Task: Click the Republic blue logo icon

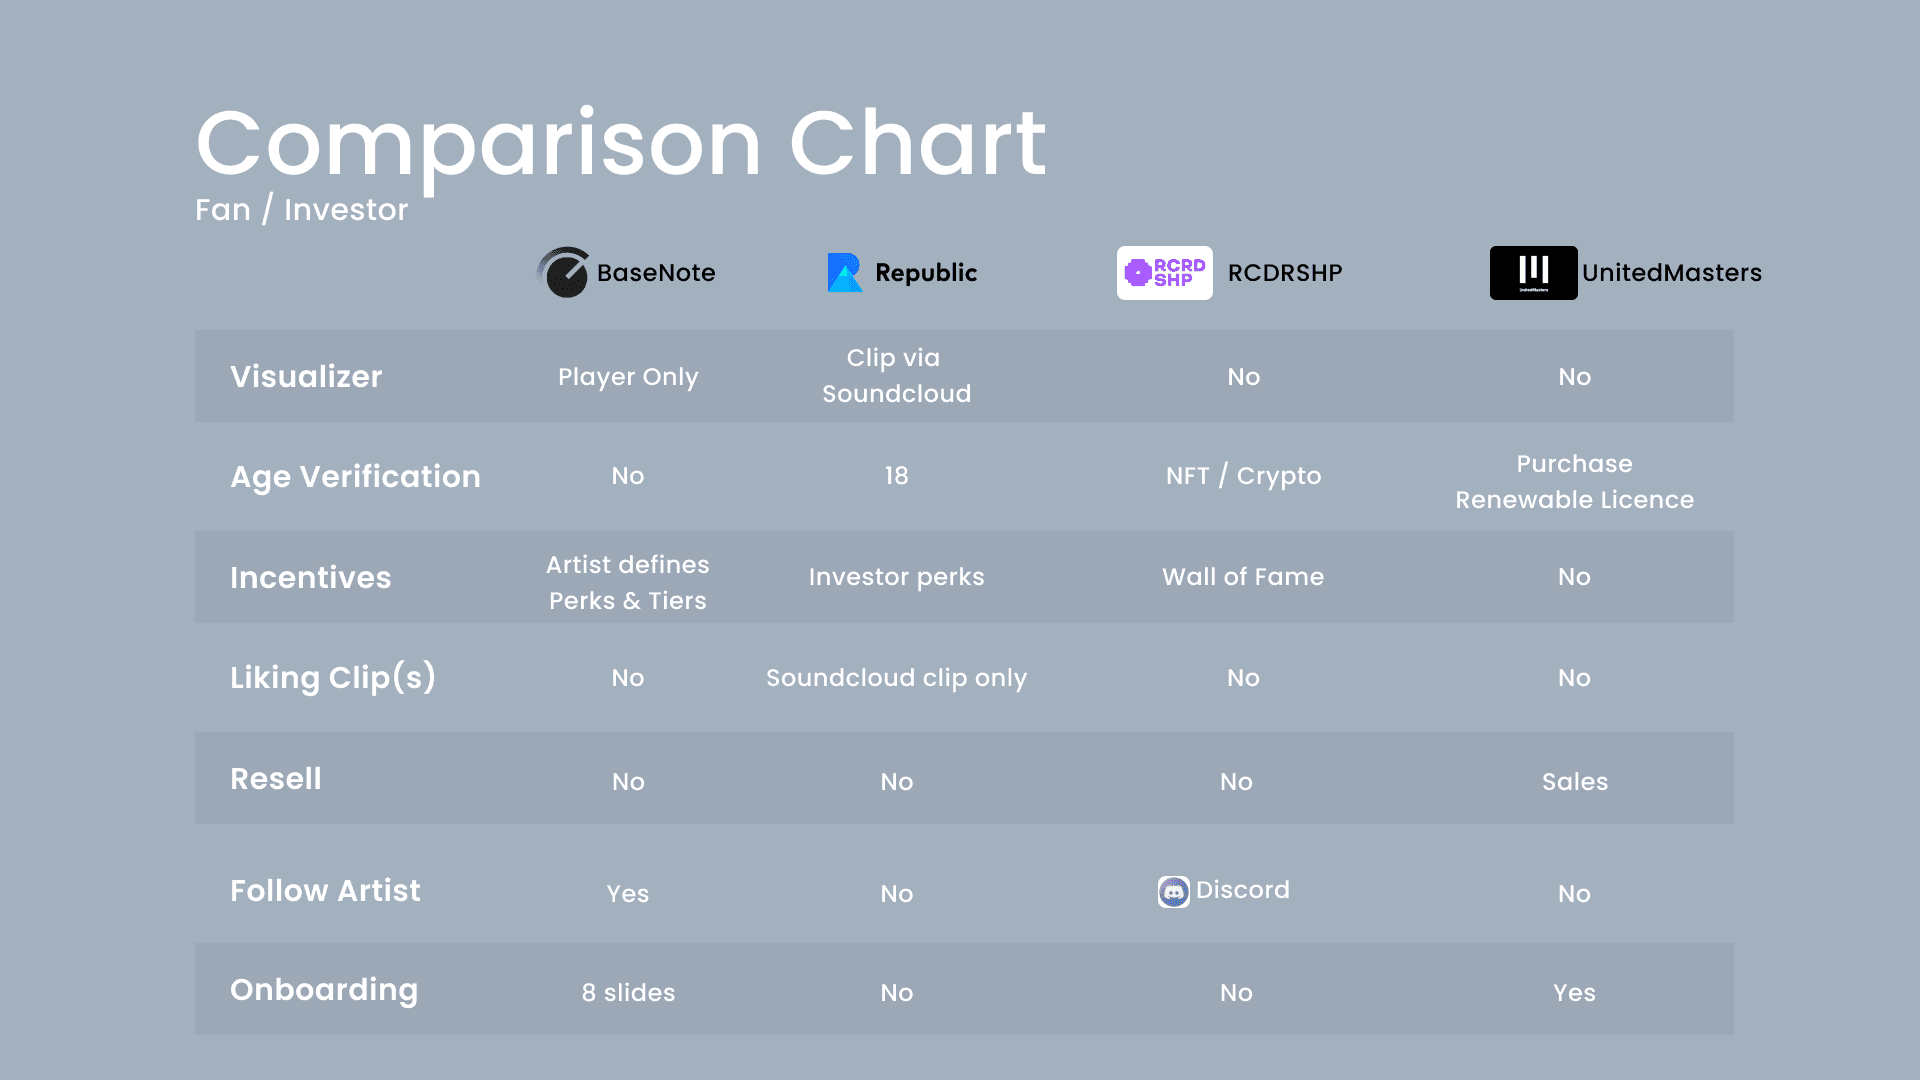Action: pyautogui.click(x=845, y=272)
